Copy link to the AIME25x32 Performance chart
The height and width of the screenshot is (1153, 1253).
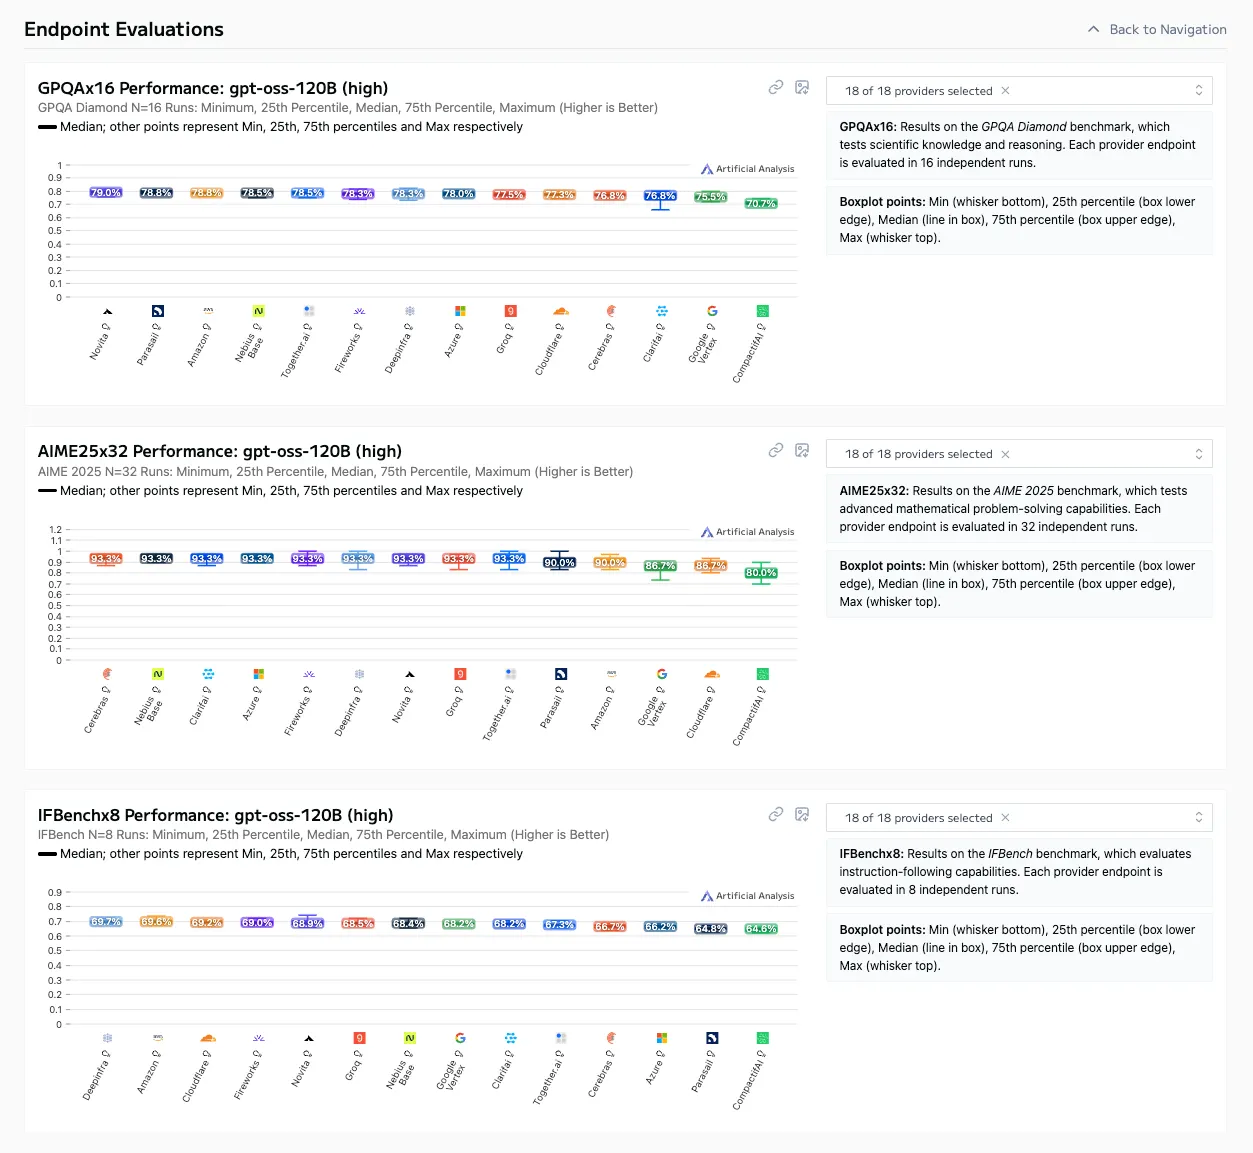tap(775, 451)
